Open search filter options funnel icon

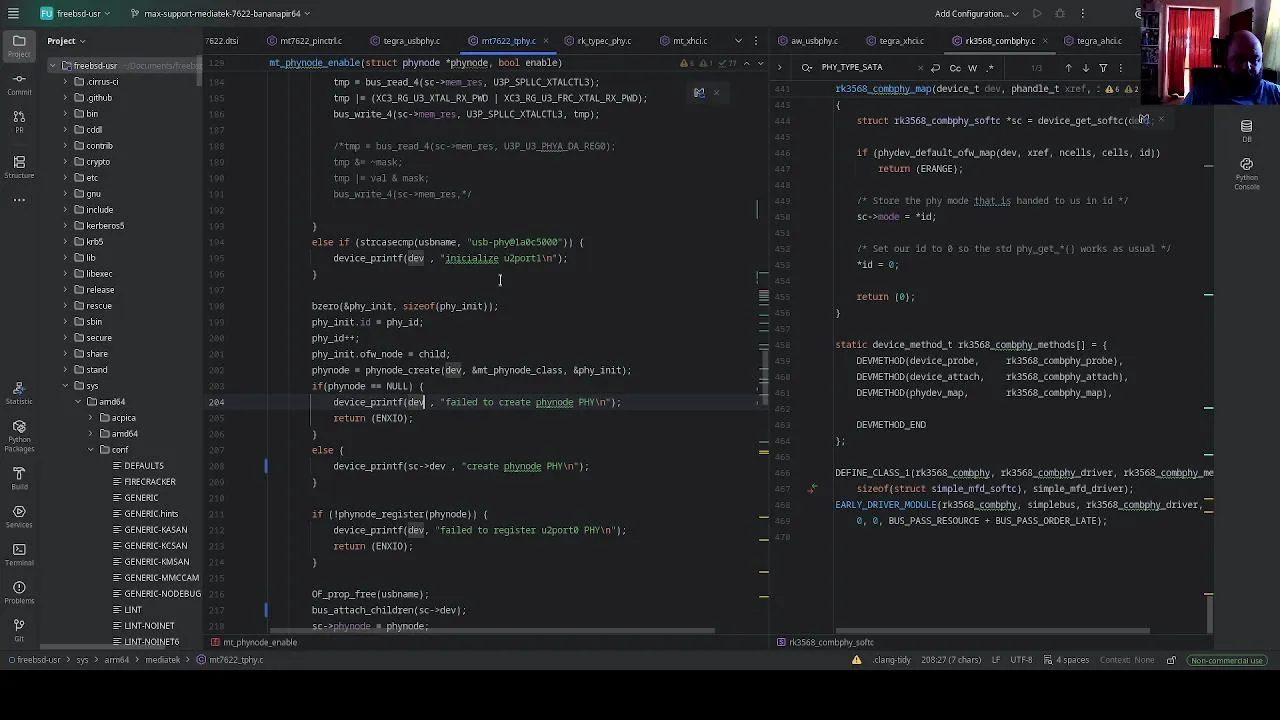point(1103,68)
